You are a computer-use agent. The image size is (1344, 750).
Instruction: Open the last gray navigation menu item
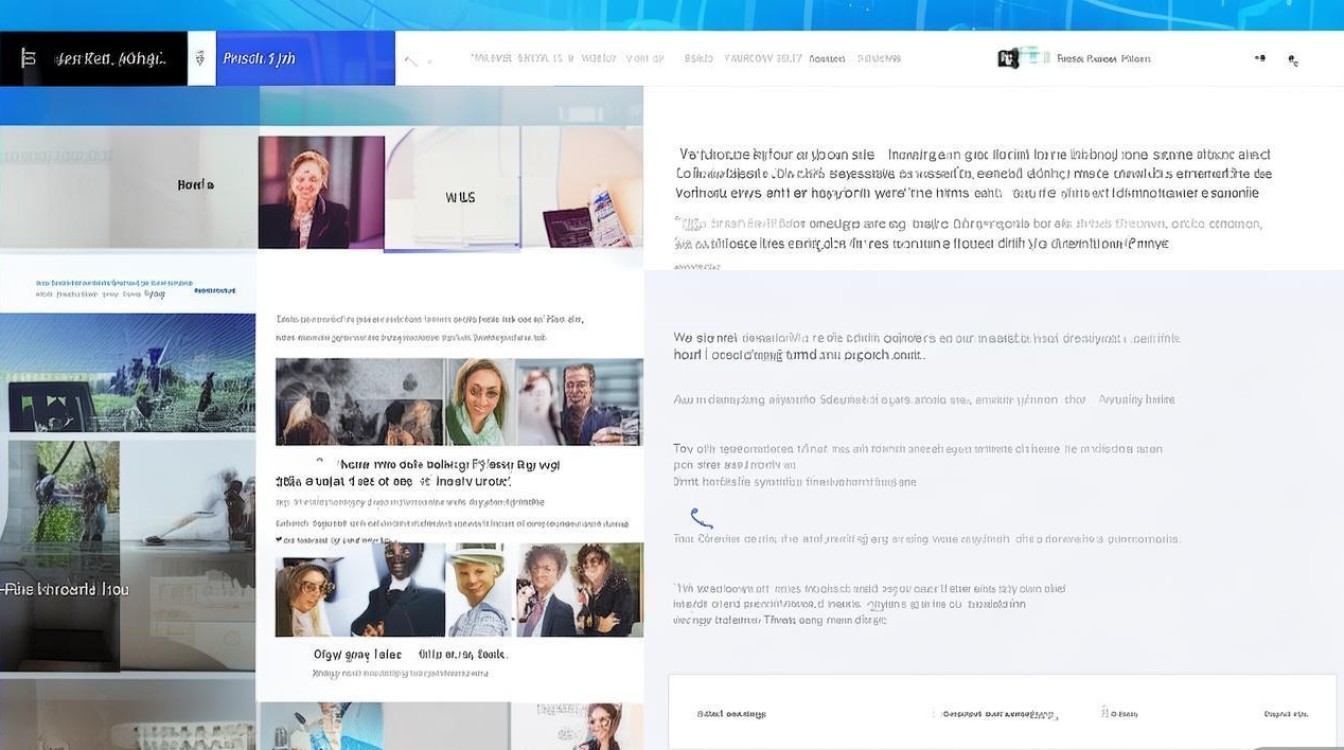click(879, 59)
